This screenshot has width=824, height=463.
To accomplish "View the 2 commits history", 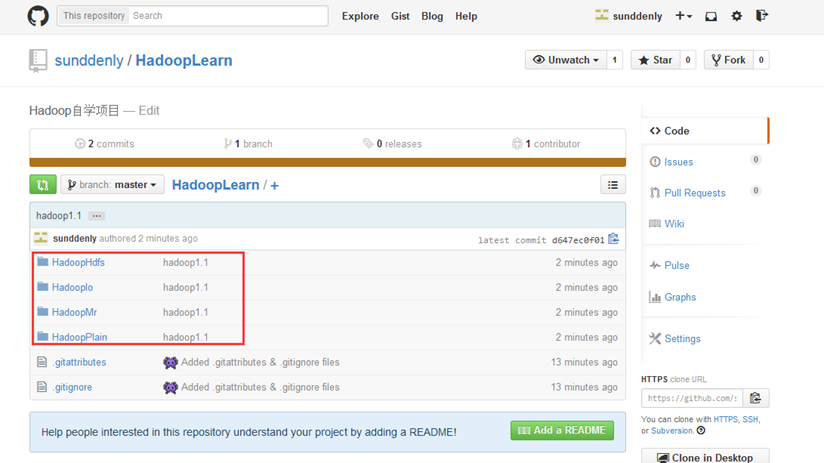I will [x=105, y=143].
